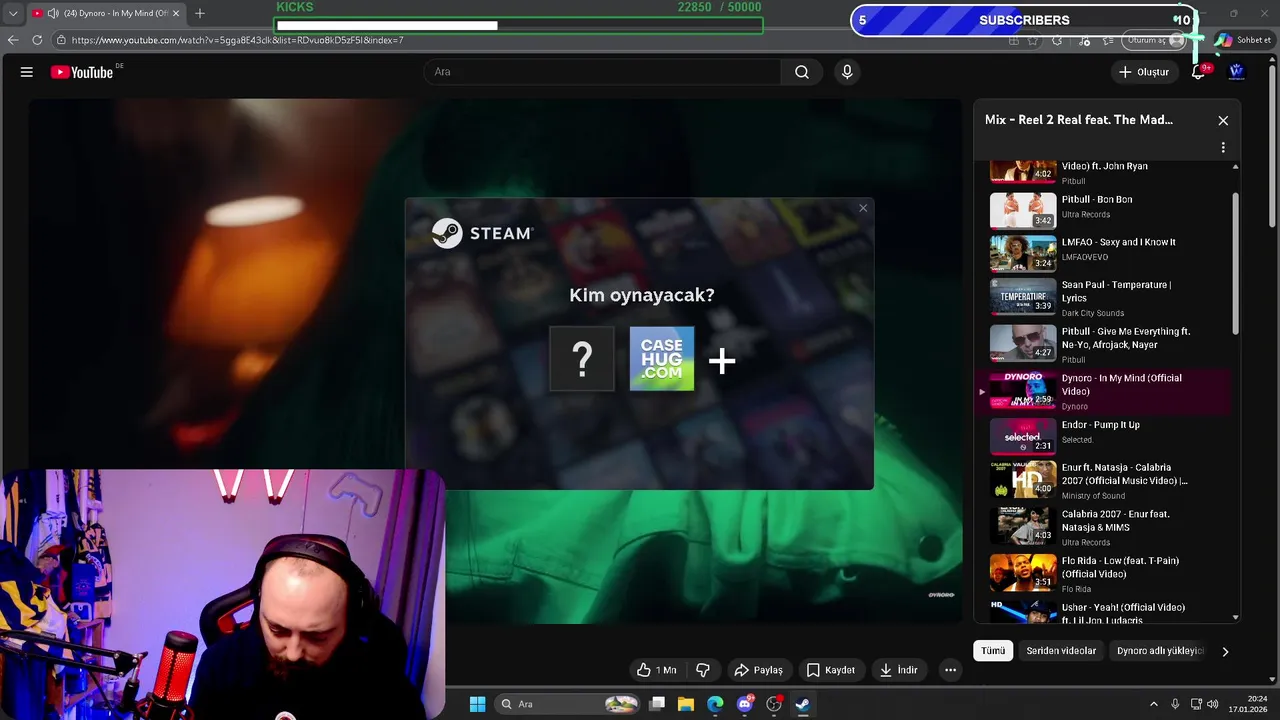Click the Sohbet et chat button
Screen dimensions: 1280x720
(x=1243, y=40)
